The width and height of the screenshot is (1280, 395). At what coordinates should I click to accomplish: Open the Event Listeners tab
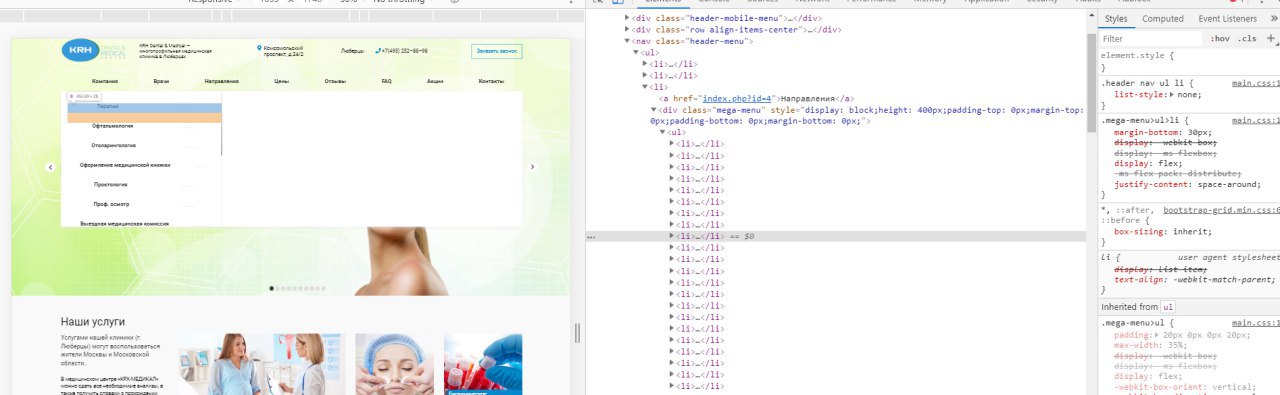point(1227,19)
